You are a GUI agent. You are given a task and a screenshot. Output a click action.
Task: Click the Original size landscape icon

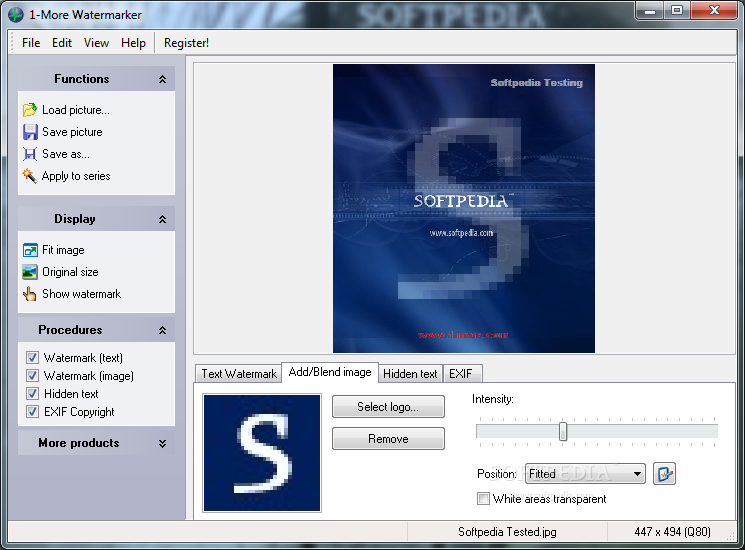[30, 272]
